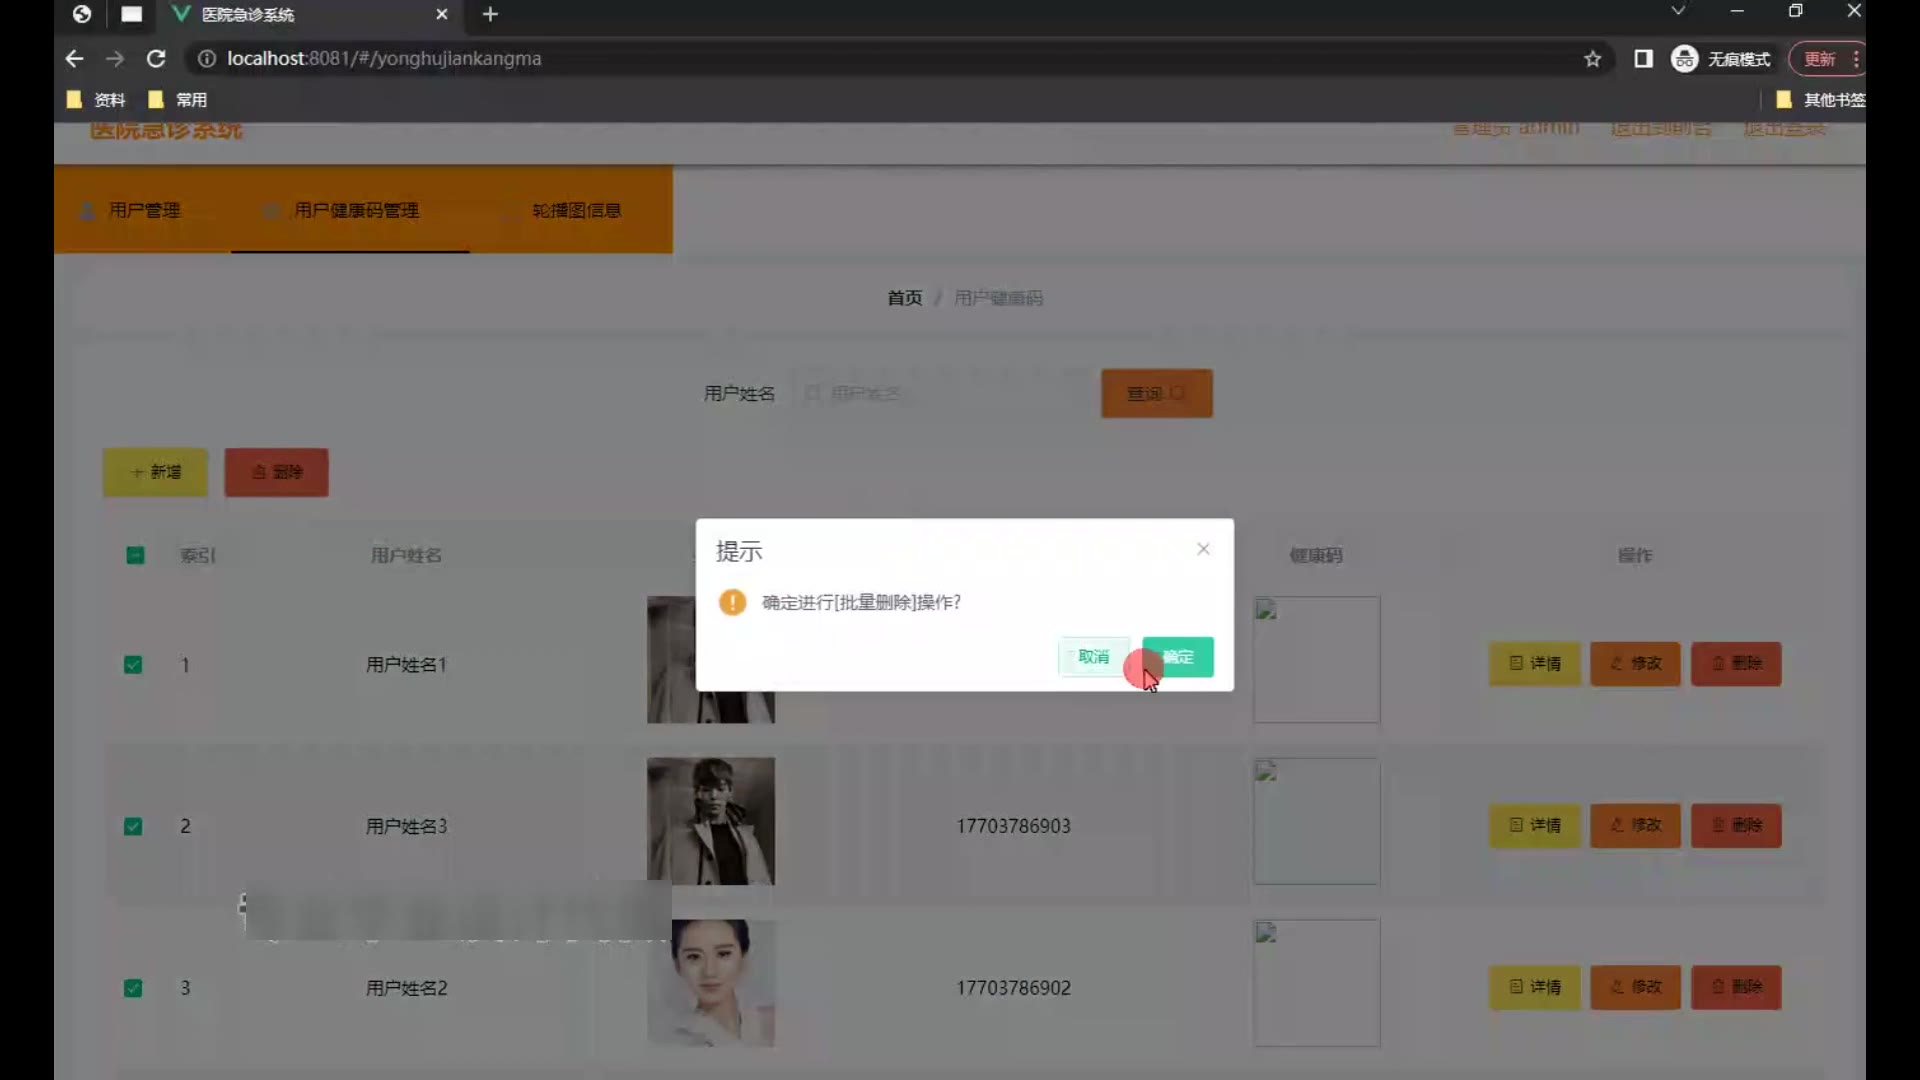
Task: Switch to 用户管理 menu tab
Action: [144, 210]
